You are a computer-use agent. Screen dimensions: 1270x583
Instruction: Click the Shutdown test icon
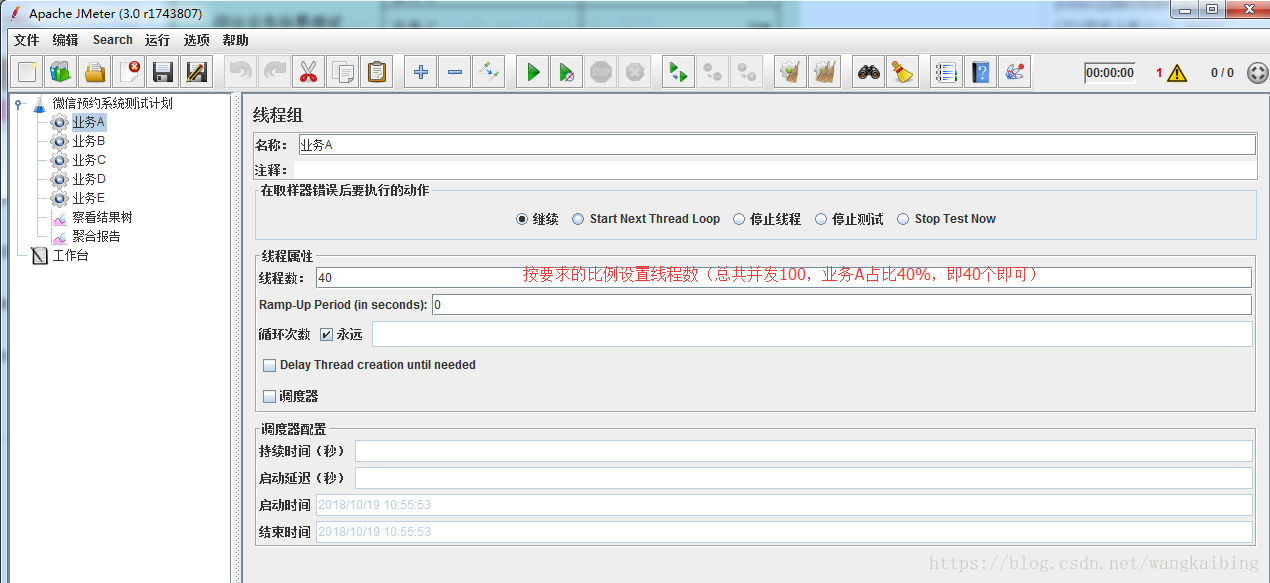click(634, 72)
